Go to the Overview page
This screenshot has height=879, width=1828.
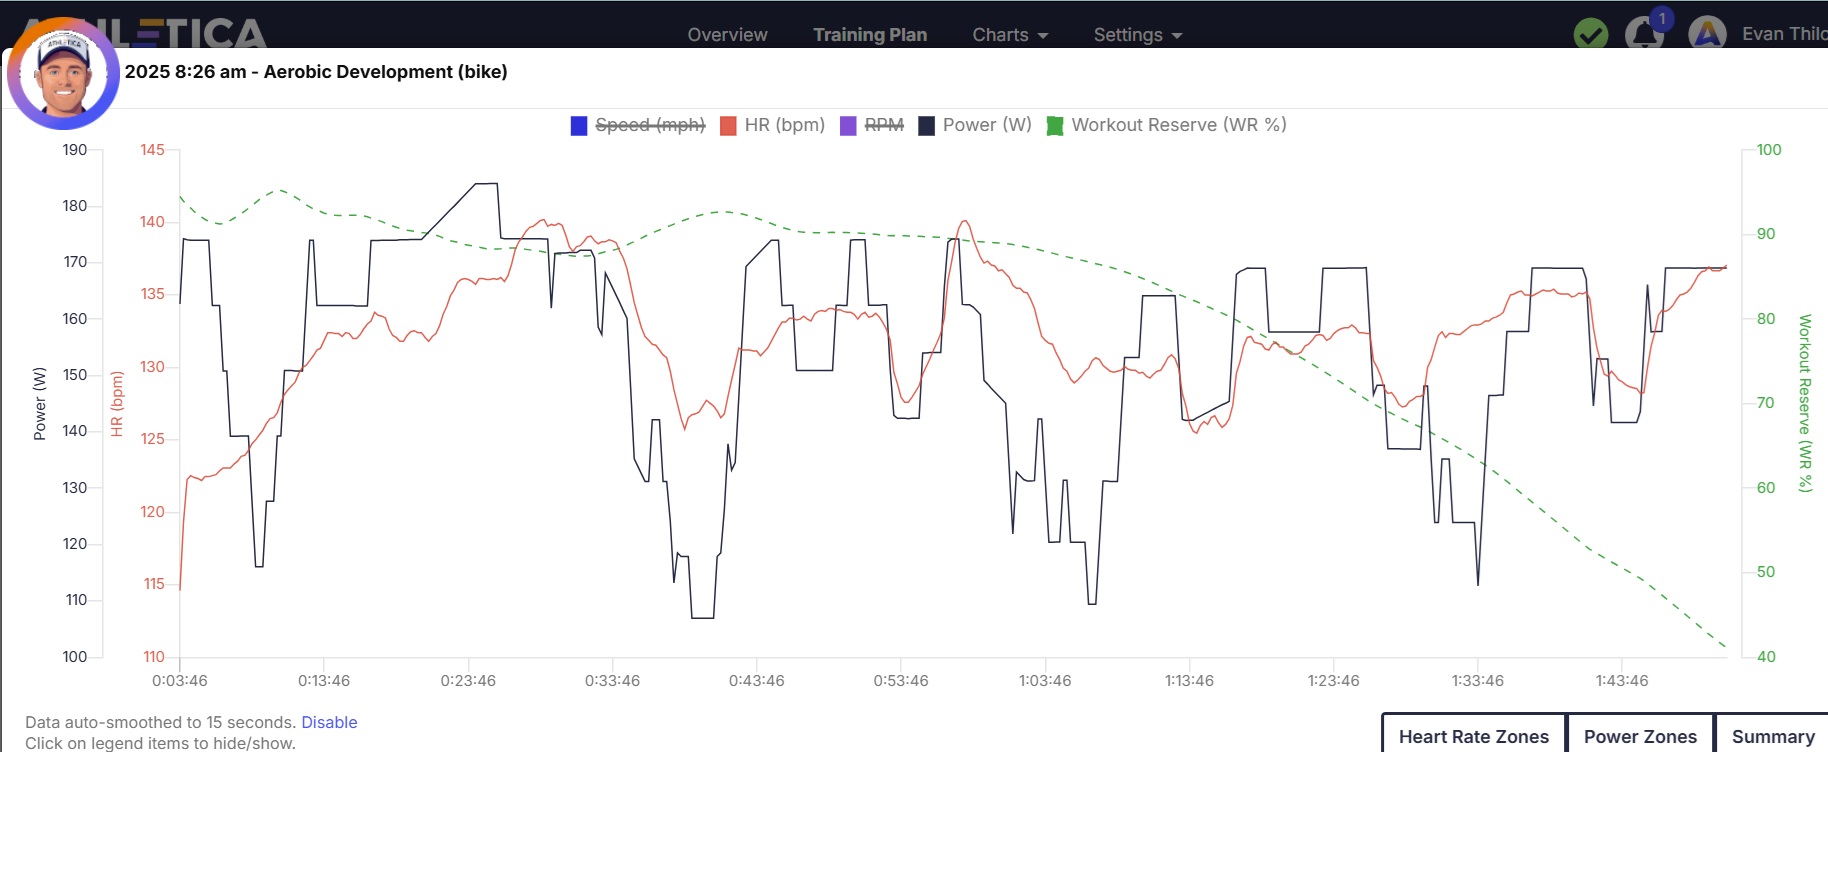(727, 35)
